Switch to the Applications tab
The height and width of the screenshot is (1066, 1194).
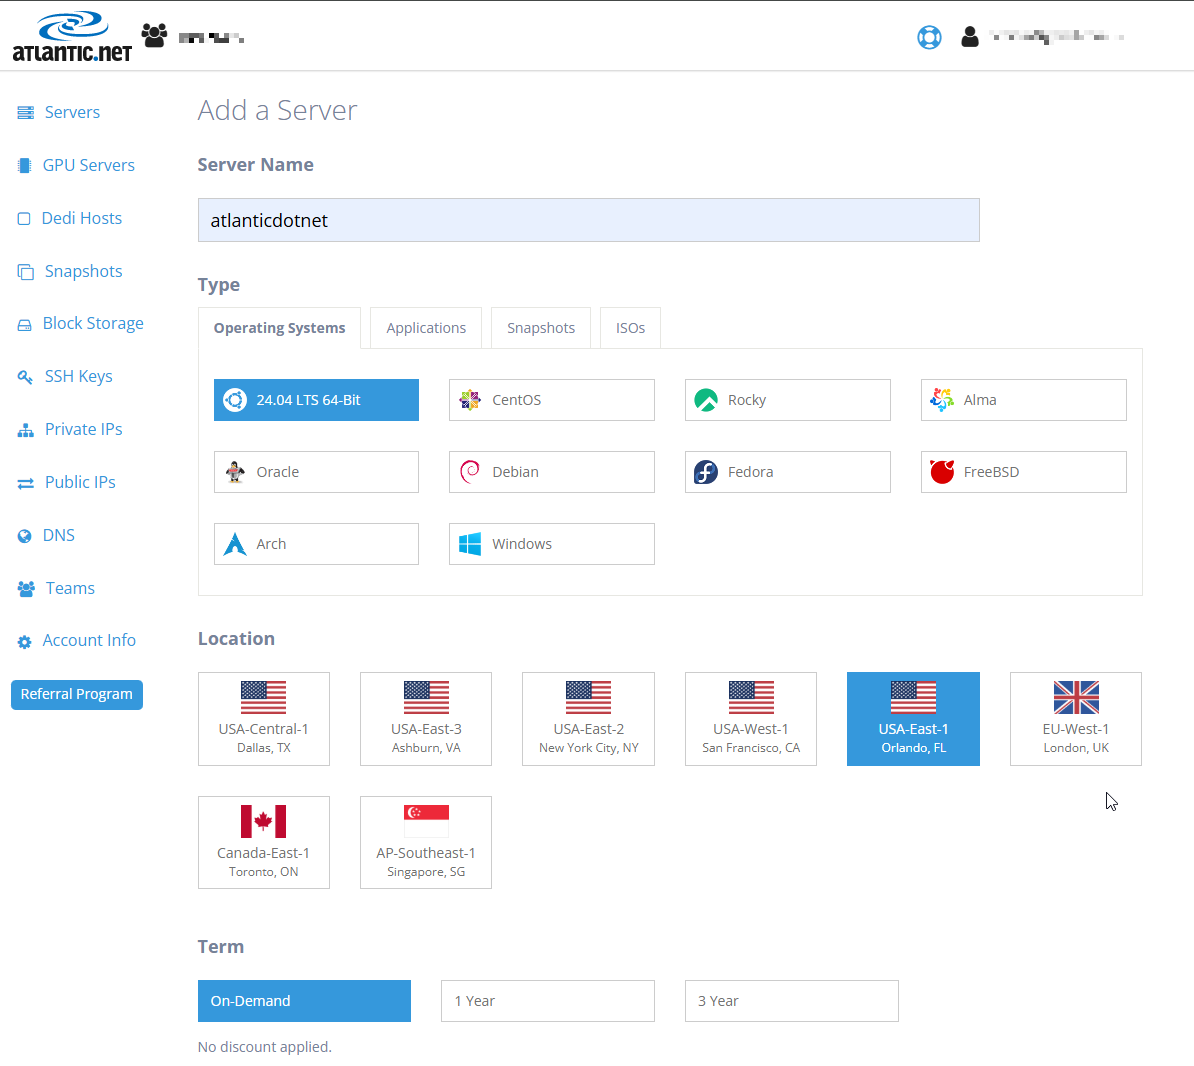[x=426, y=328]
